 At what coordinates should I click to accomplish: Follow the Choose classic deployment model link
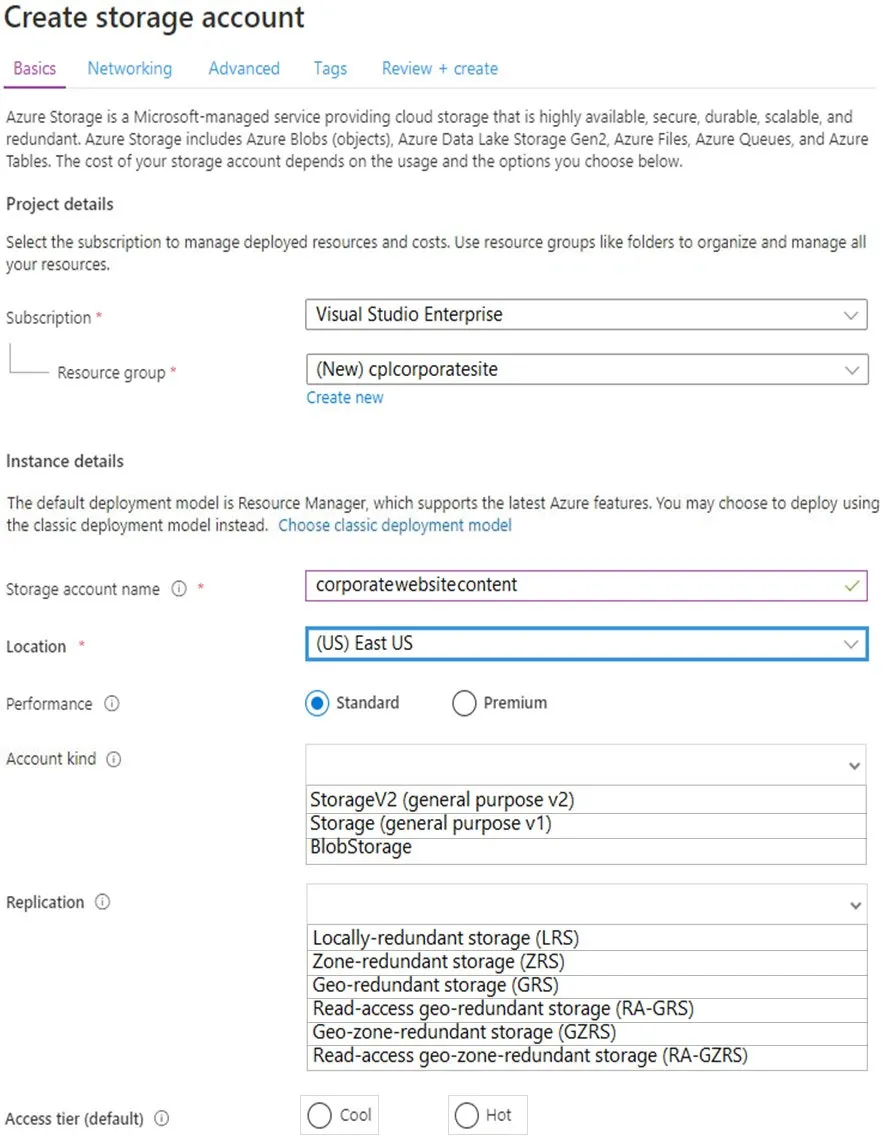395,525
